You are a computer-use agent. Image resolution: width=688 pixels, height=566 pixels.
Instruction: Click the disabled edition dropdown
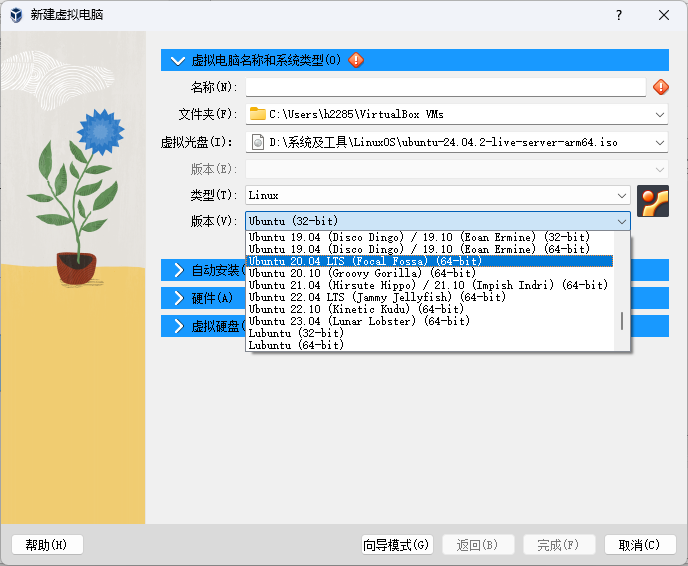click(457, 169)
